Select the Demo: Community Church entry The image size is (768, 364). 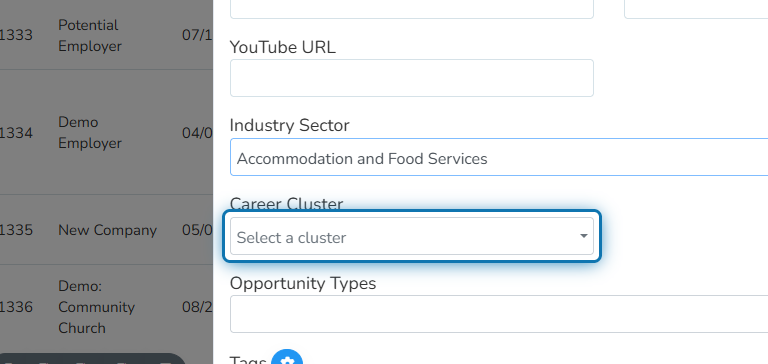tap(96, 307)
